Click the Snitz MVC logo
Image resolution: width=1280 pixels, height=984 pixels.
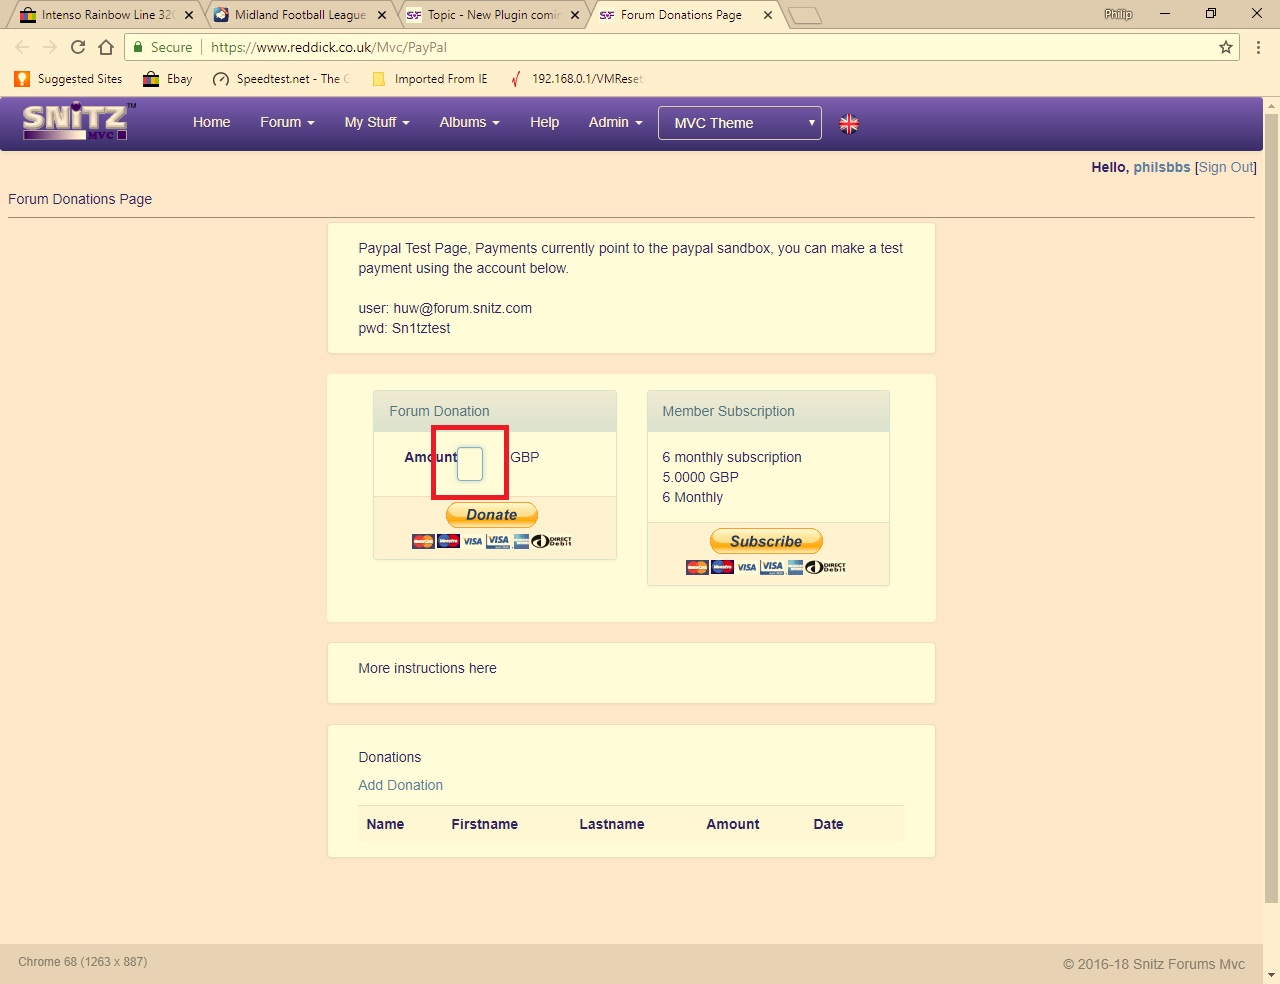[x=76, y=122]
